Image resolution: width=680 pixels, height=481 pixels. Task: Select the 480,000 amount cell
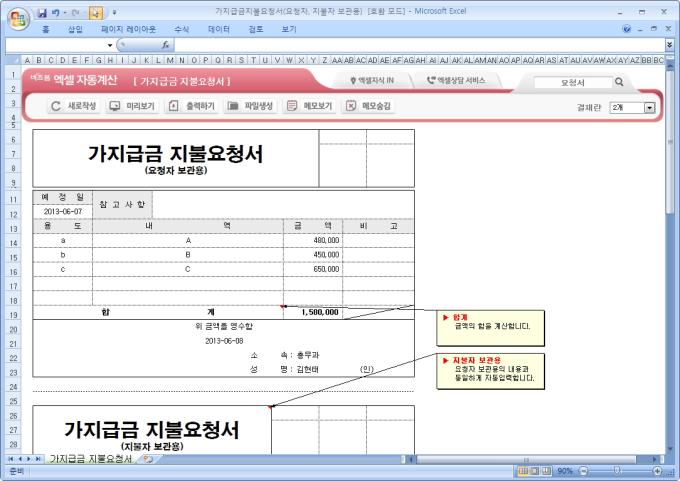point(313,240)
